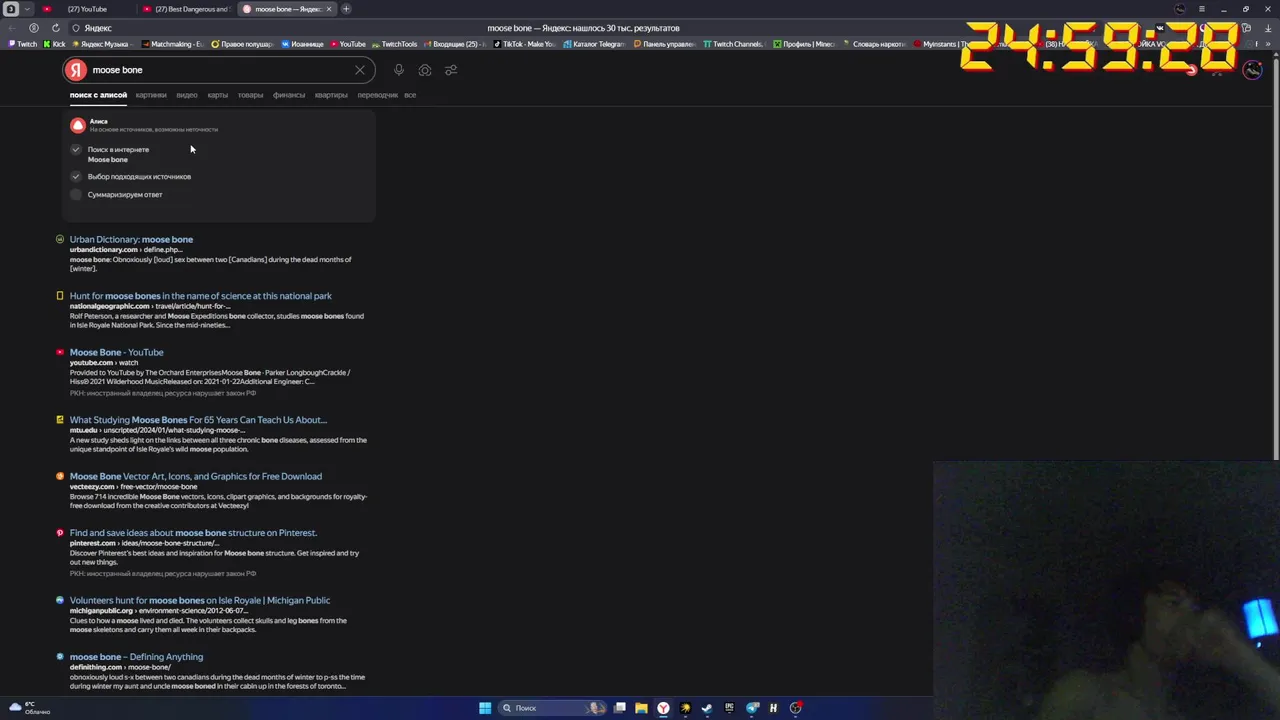
Task: Switch to картинки search tab
Action: click(x=151, y=95)
